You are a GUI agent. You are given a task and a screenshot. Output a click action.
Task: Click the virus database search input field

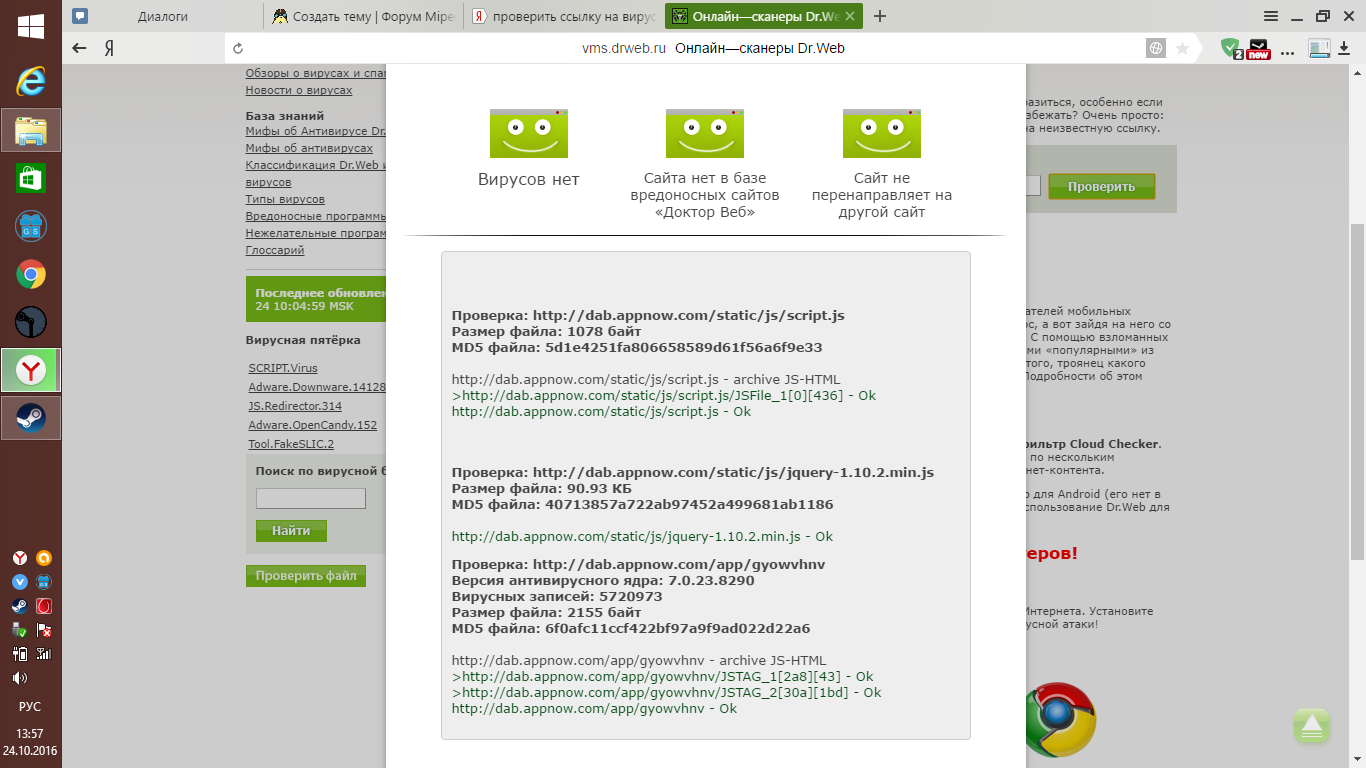(311, 498)
